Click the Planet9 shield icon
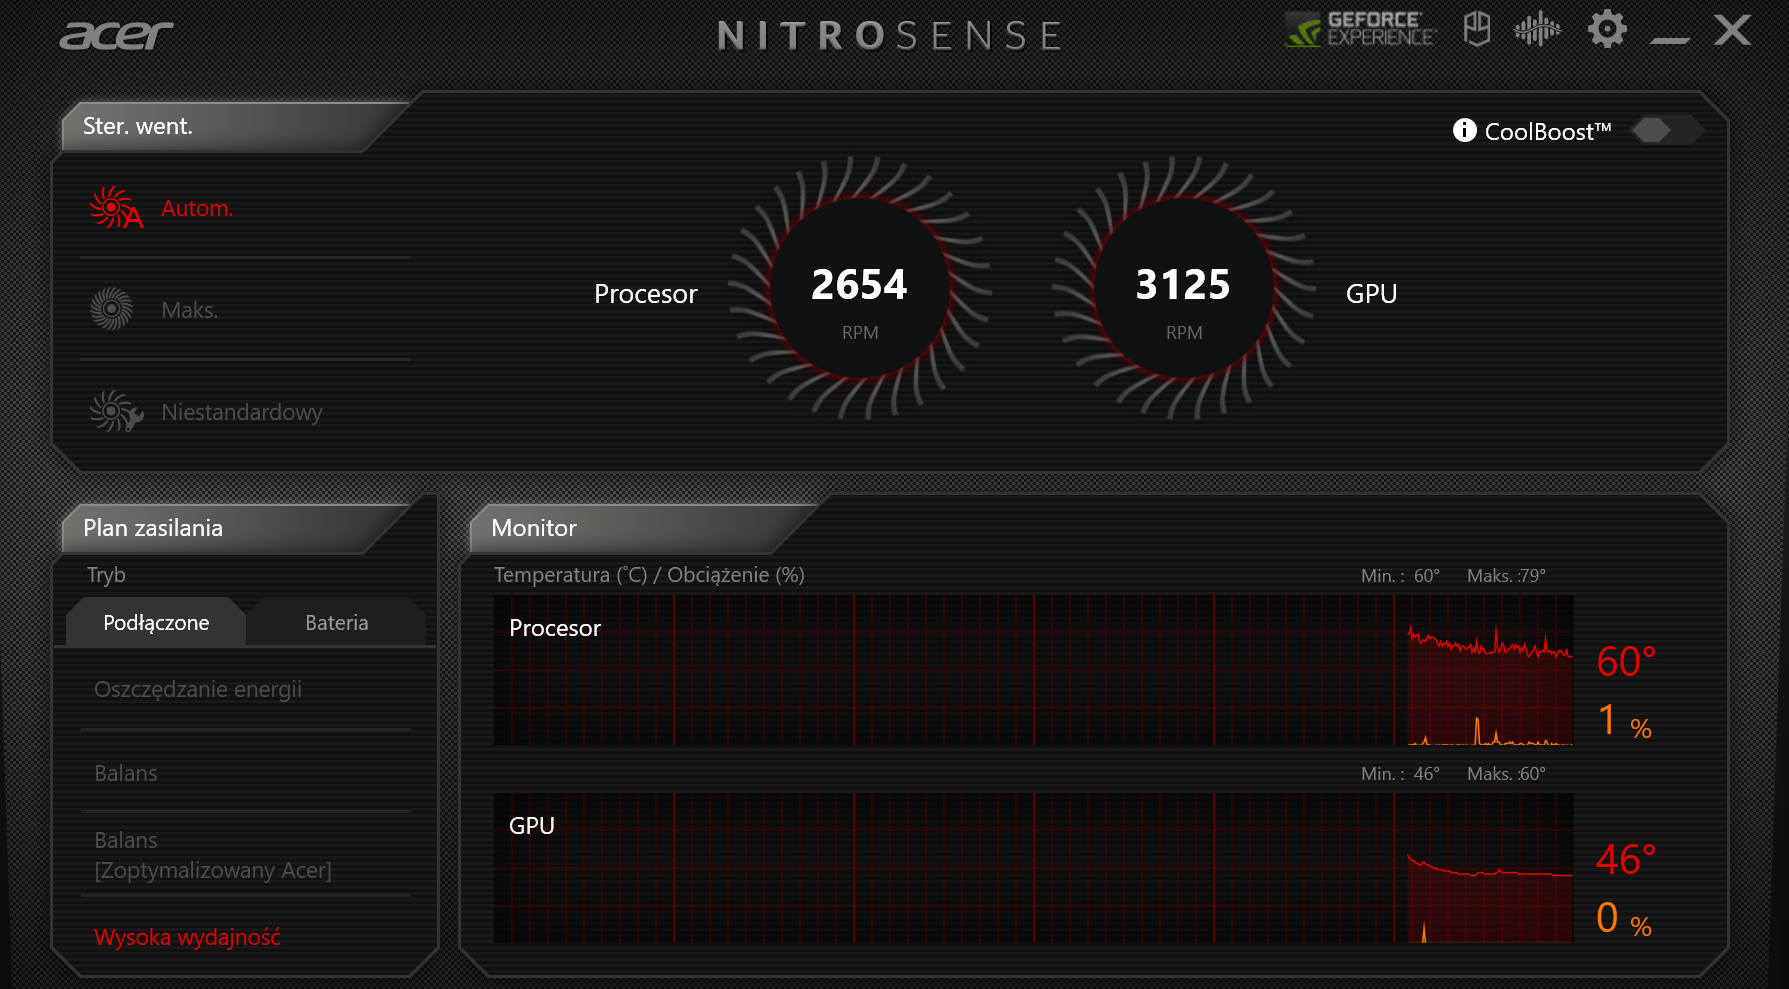Screen dimensions: 1789x989 pos(1476,29)
